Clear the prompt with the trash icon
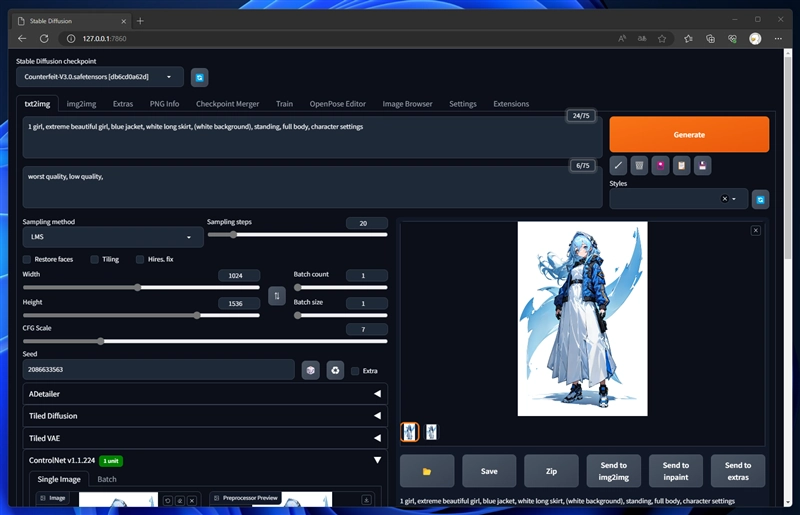 (x=639, y=165)
